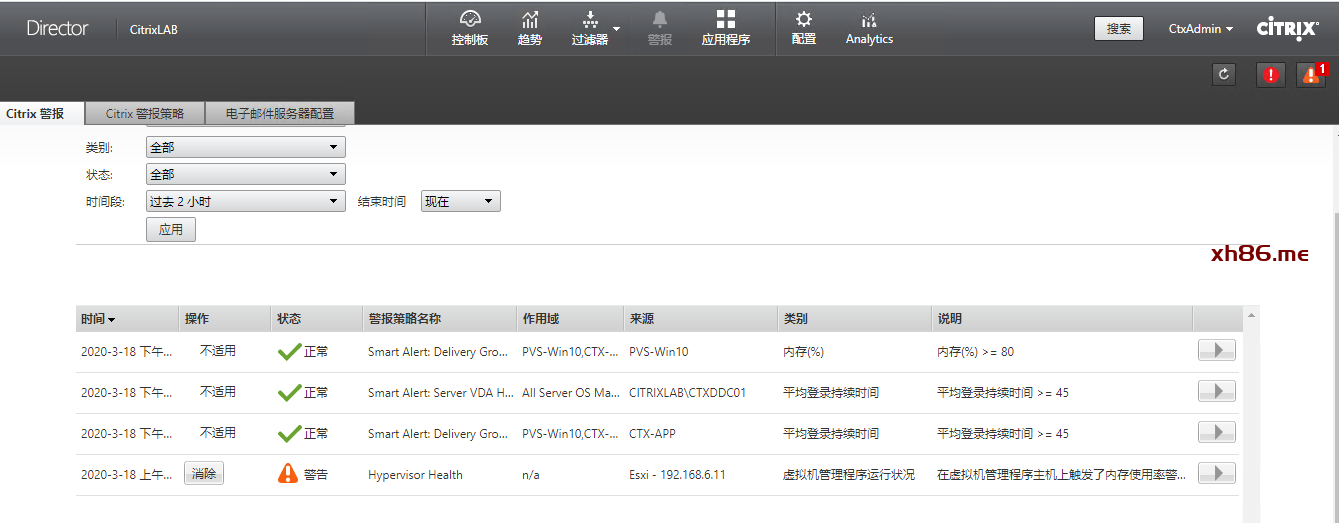The image size is (1339, 523).
Task: Click the 搜索 search button
Action: tap(1118, 29)
